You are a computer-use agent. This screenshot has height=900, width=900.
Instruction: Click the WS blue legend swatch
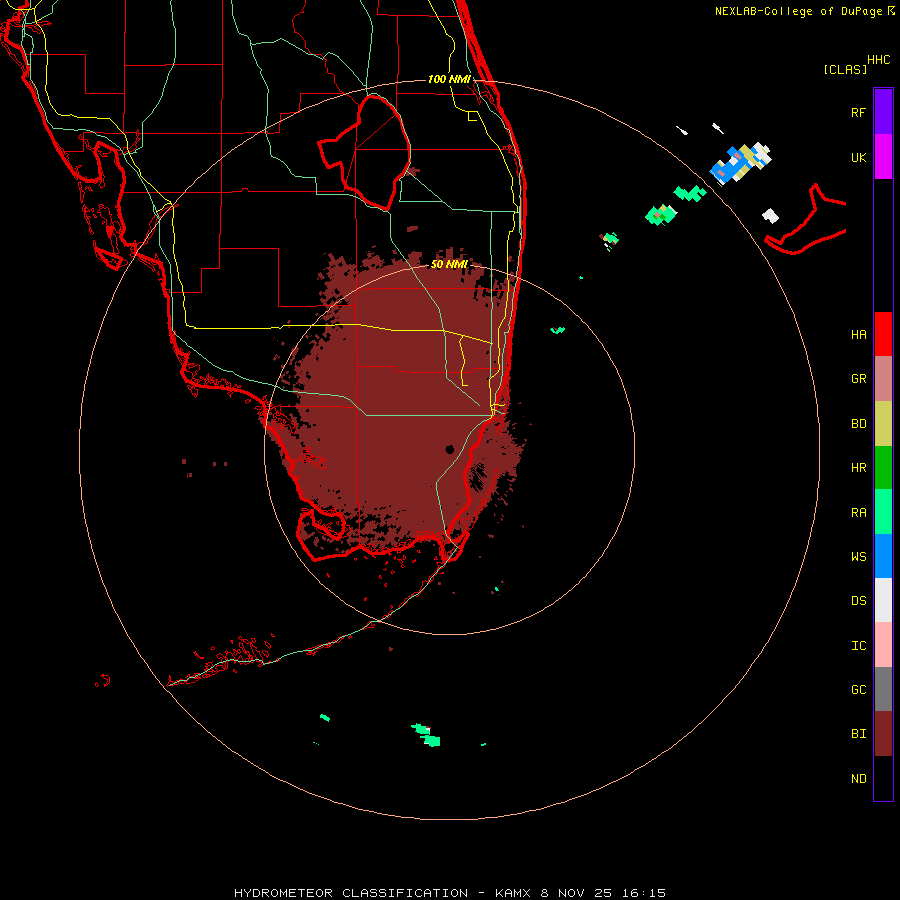point(883,556)
